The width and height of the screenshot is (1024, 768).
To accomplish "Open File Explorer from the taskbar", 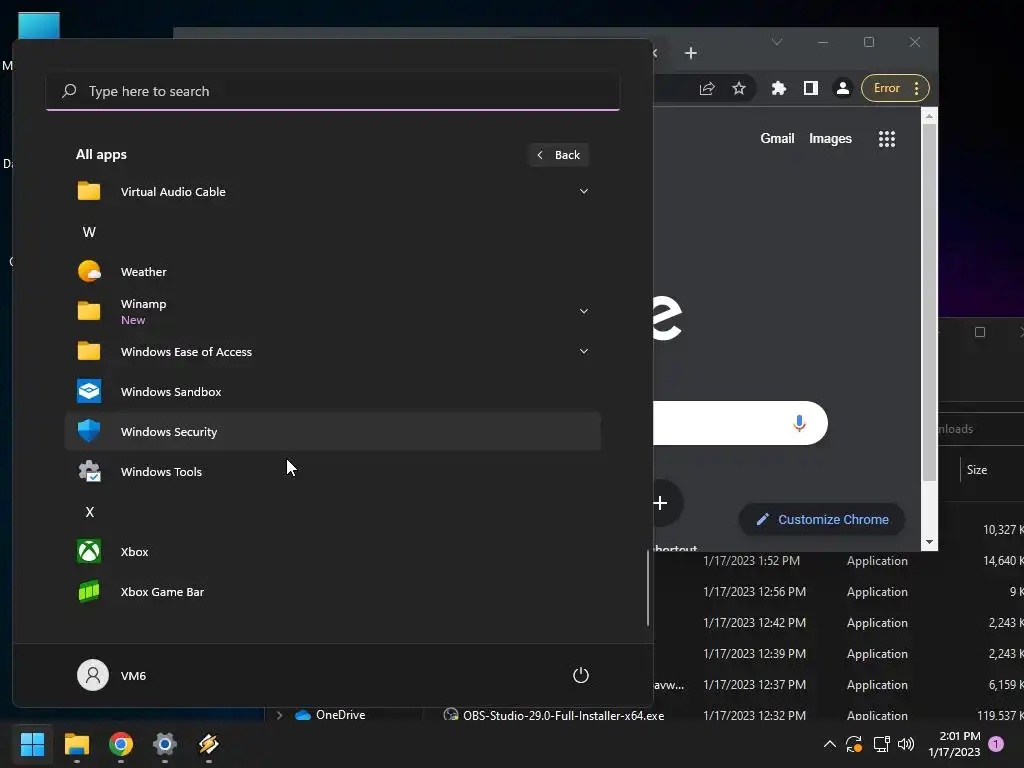I will 76,744.
